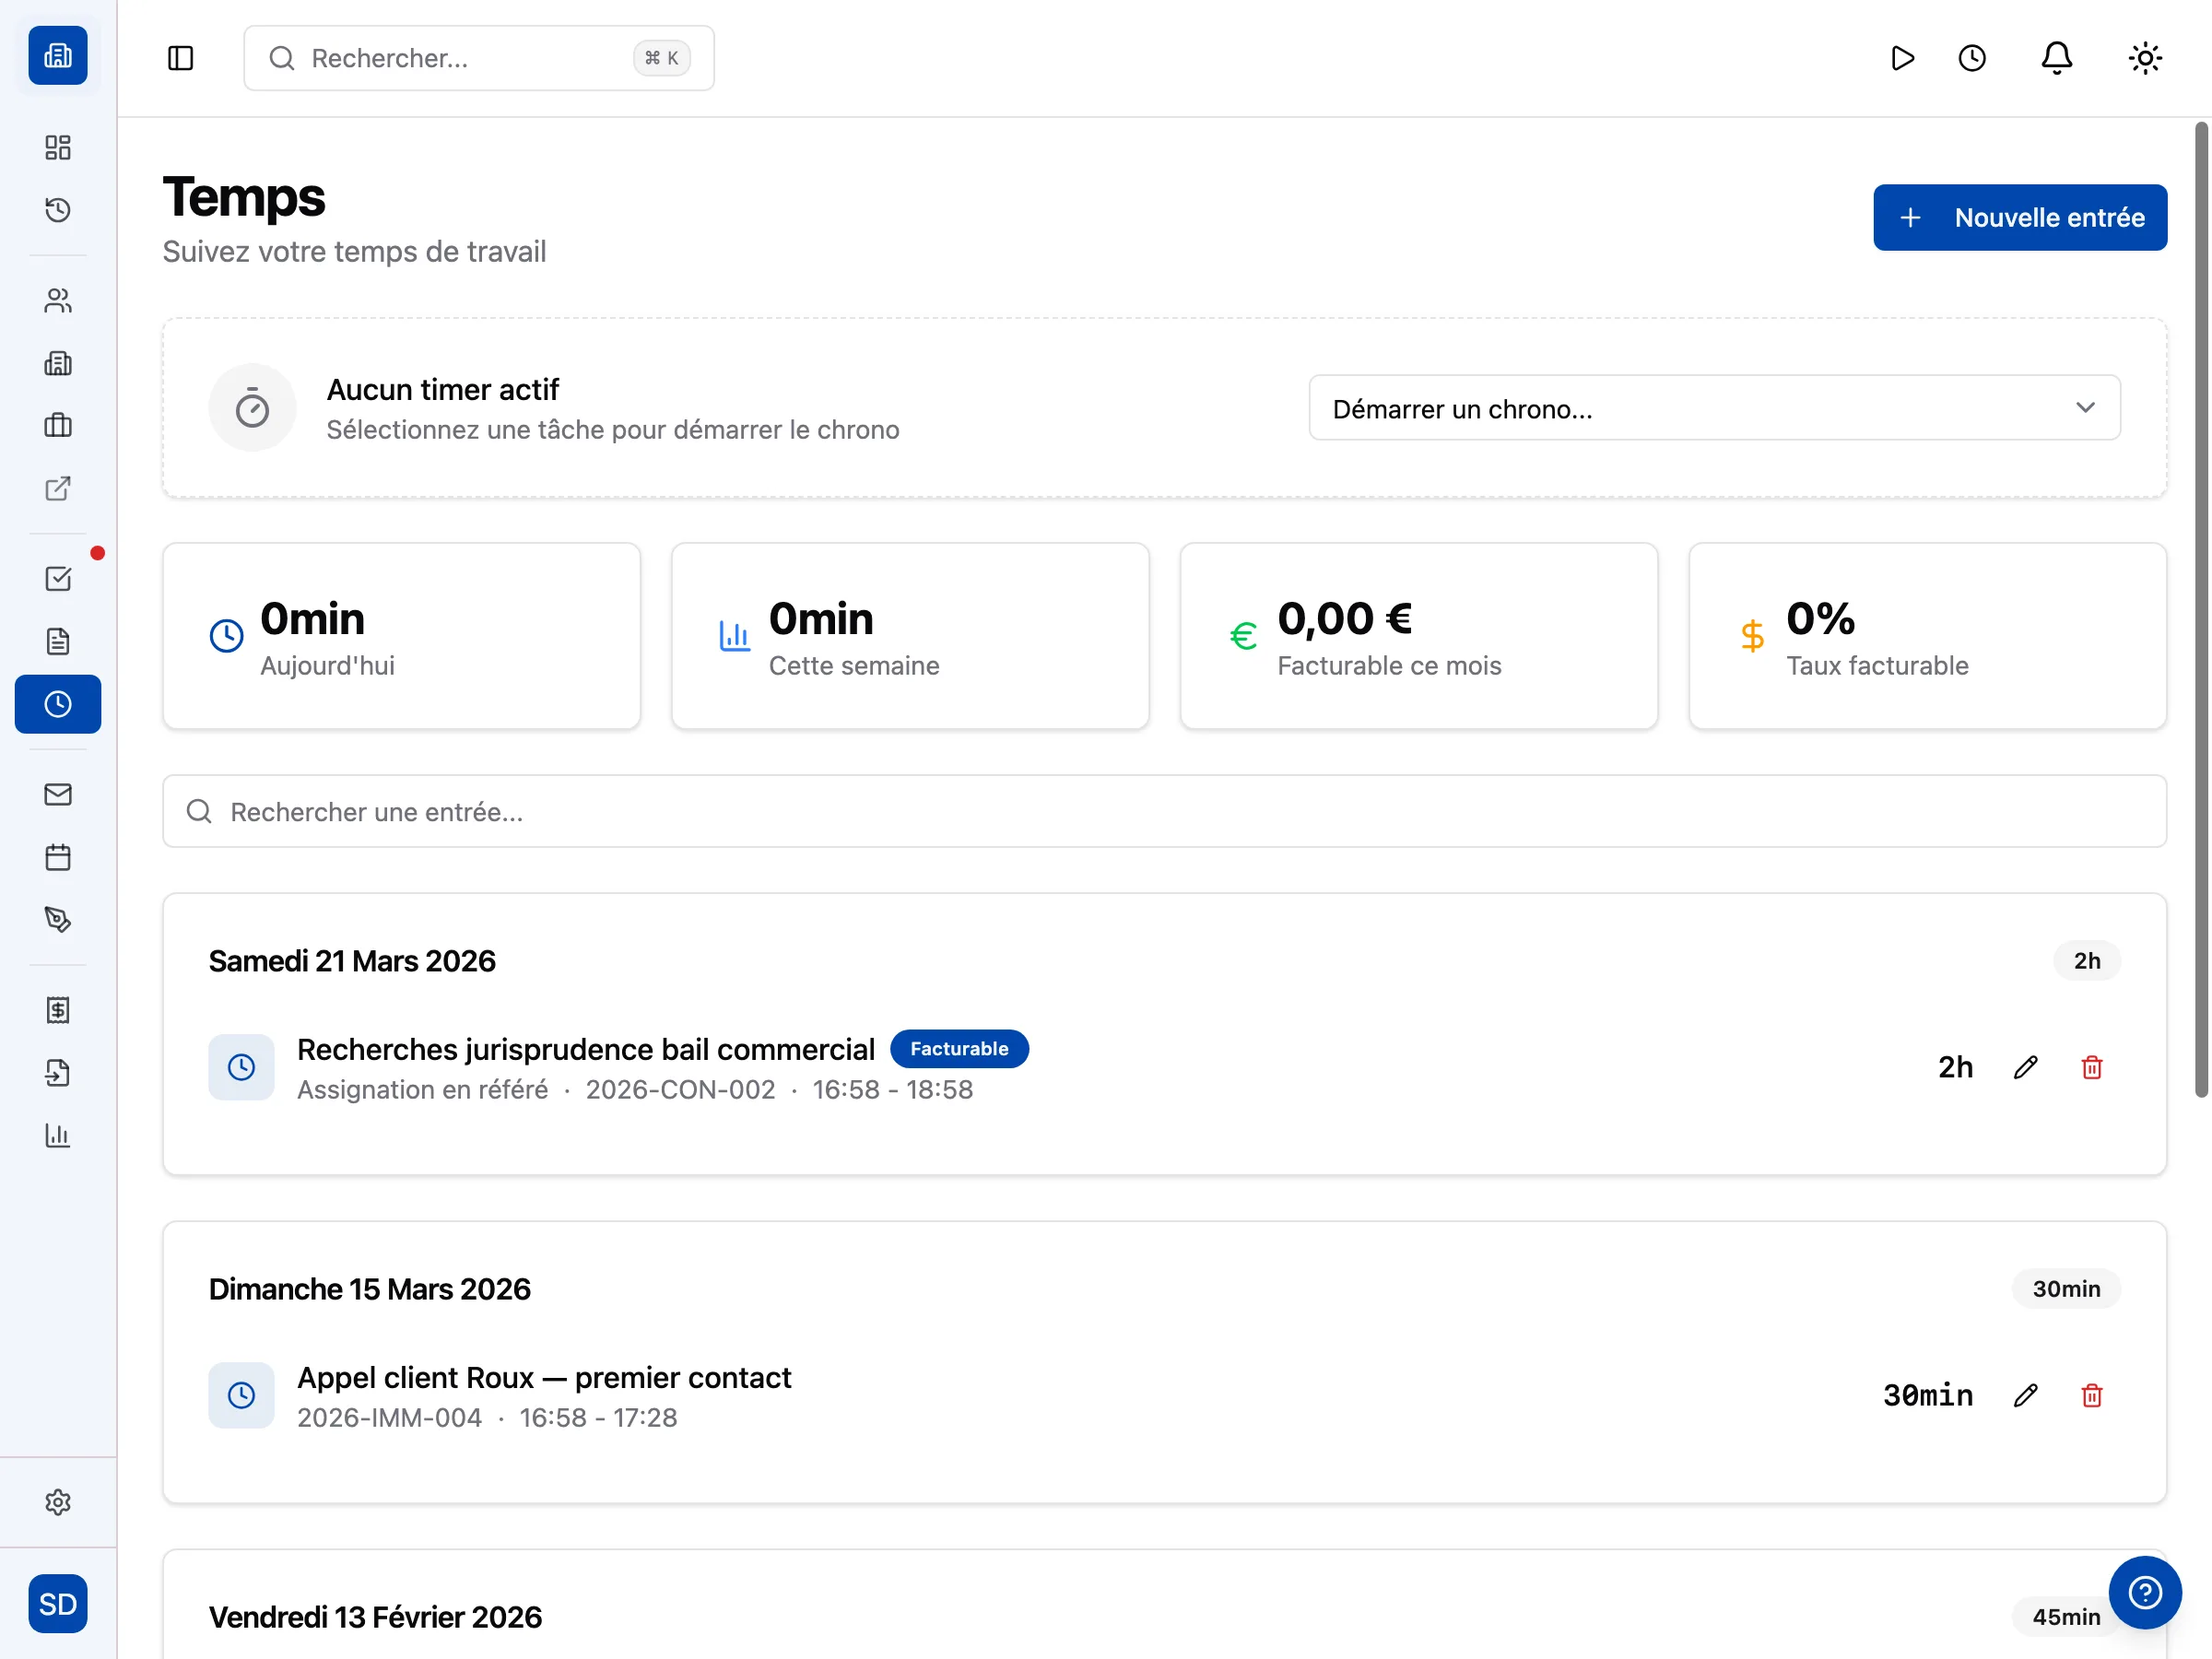
Task: Open the calendar icon in sidebar
Action: (x=58, y=857)
